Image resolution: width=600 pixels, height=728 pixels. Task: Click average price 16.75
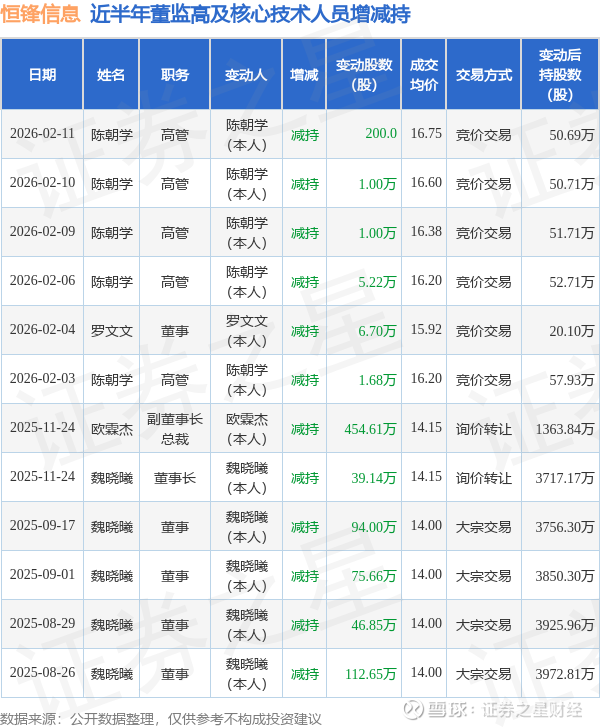pos(426,134)
